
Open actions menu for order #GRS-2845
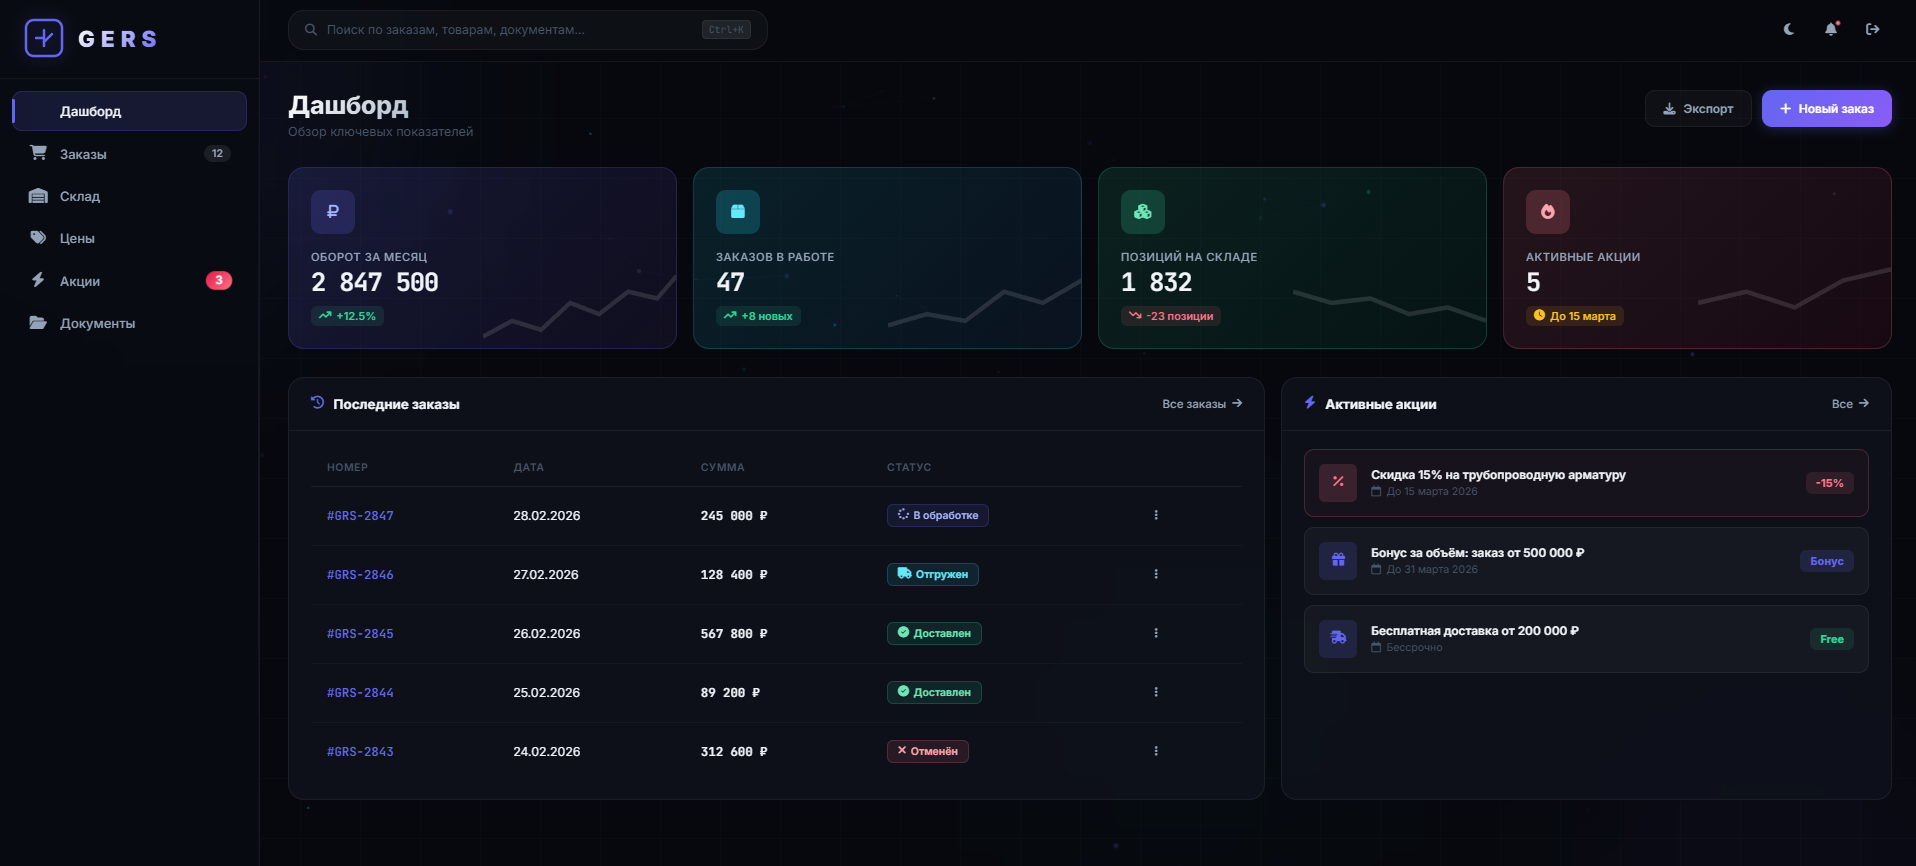point(1156,633)
